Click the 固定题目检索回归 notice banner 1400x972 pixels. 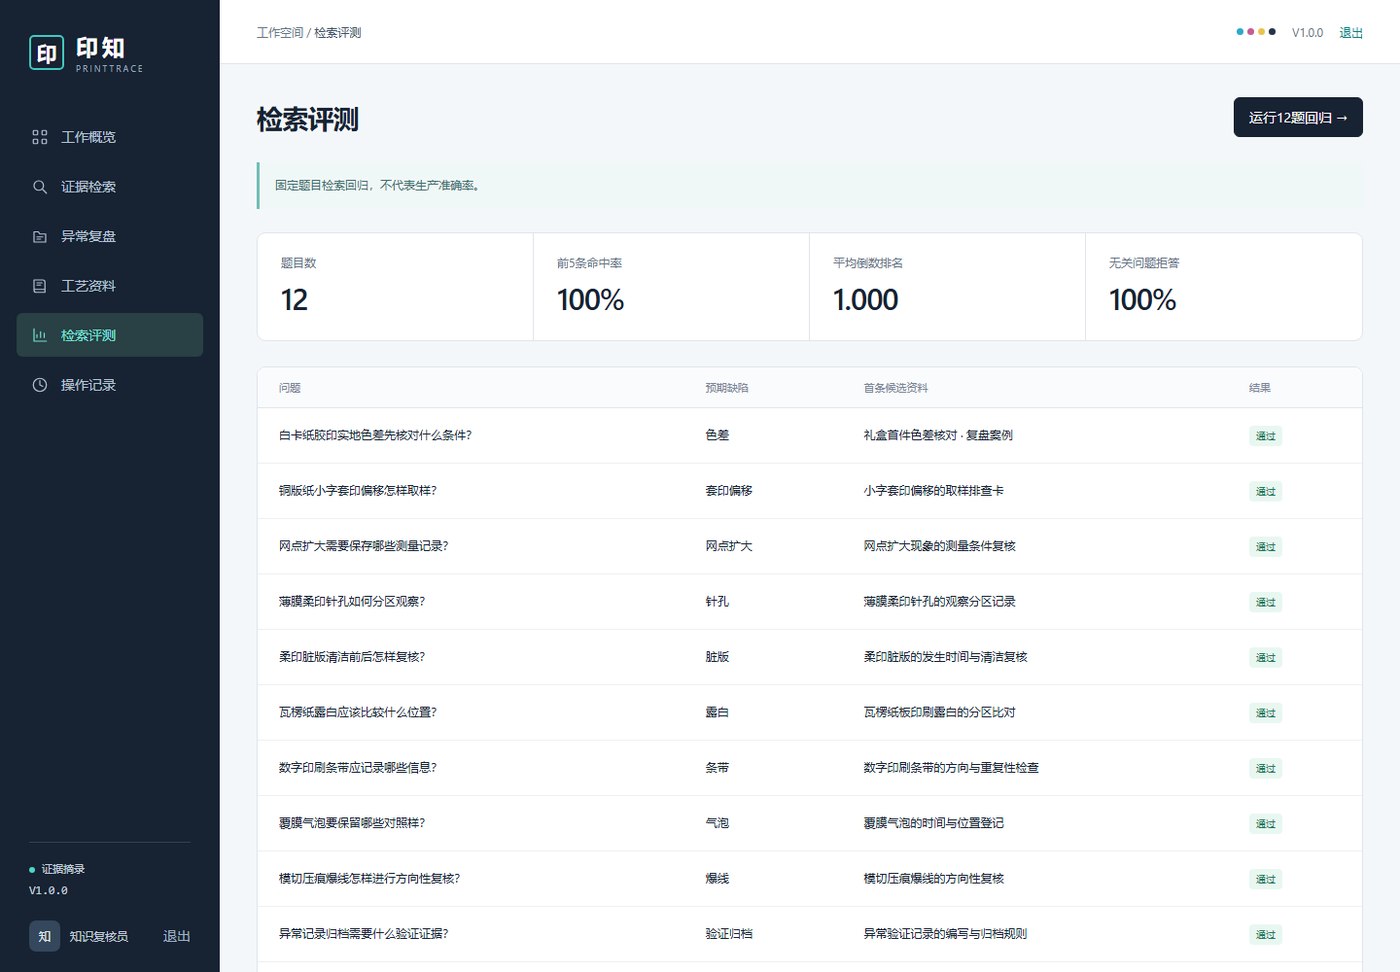point(810,186)
